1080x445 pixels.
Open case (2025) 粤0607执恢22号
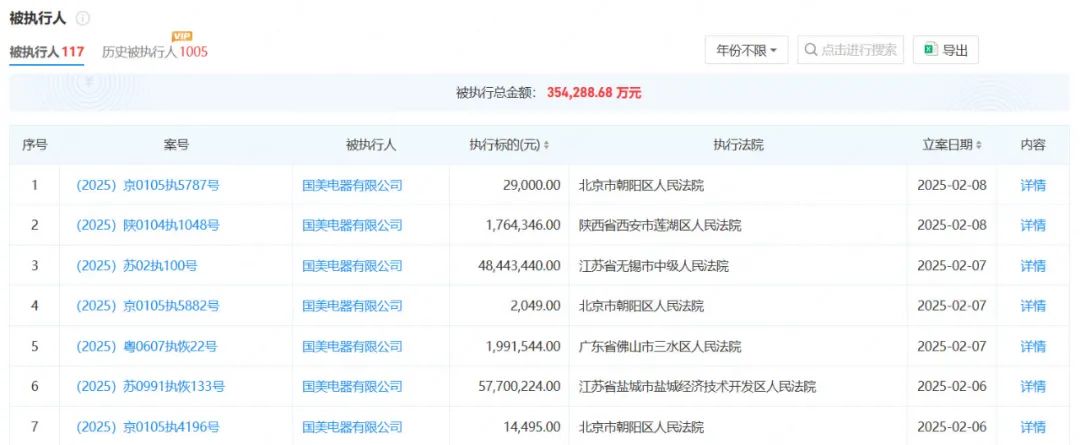147,347
